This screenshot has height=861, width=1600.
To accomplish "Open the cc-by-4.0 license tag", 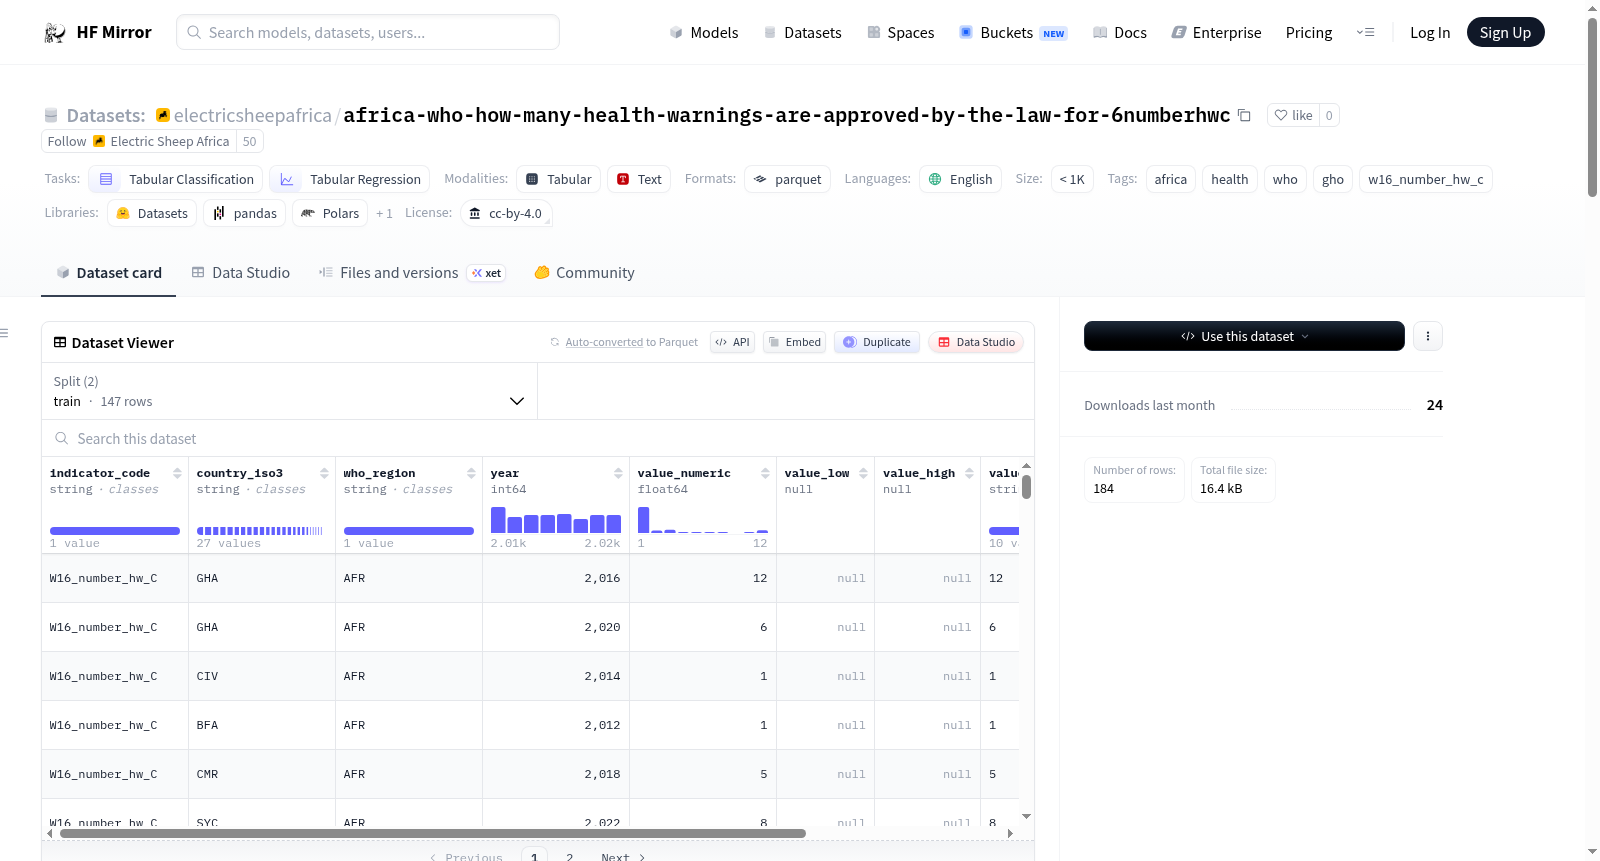I will (506, 213).
